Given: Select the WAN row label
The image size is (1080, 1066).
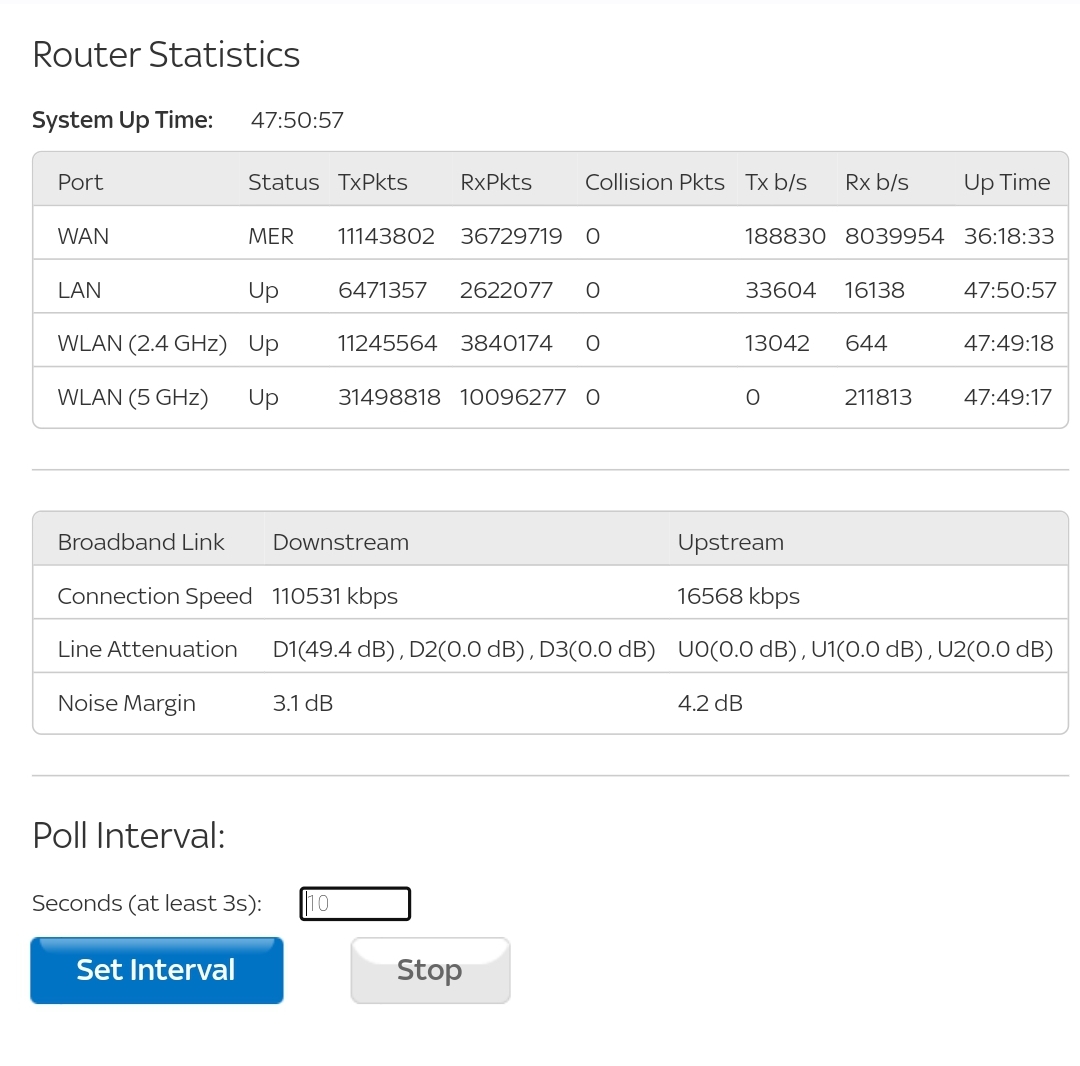Looking at the screenshot, I should 83,237.
